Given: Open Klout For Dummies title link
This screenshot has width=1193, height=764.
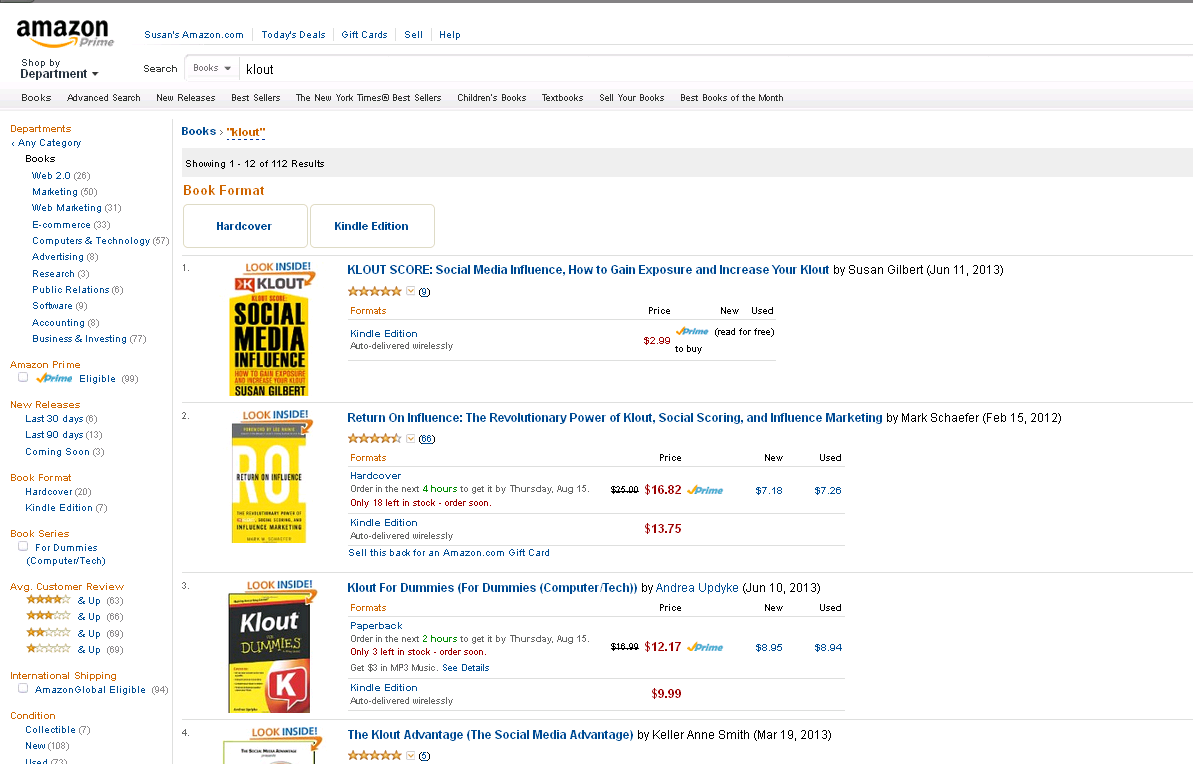Looking at the screenshot, I should 492,588.
